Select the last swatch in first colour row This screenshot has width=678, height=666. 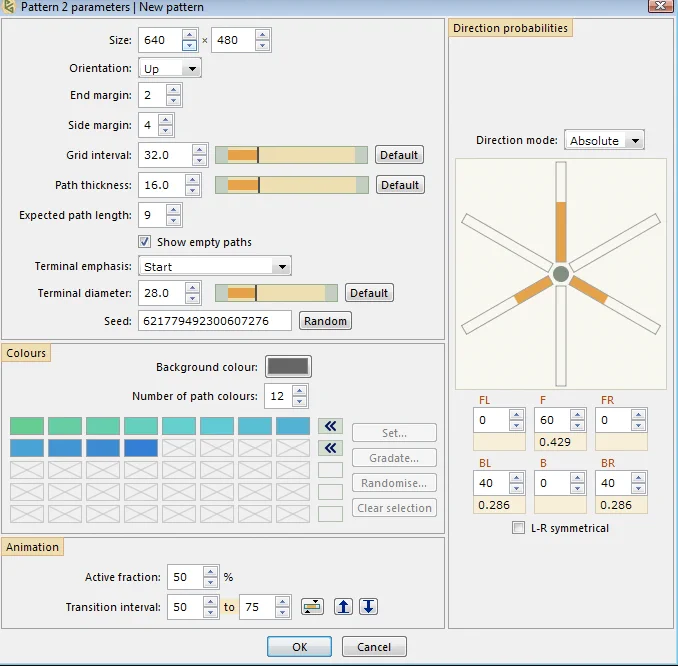(293, 426)
